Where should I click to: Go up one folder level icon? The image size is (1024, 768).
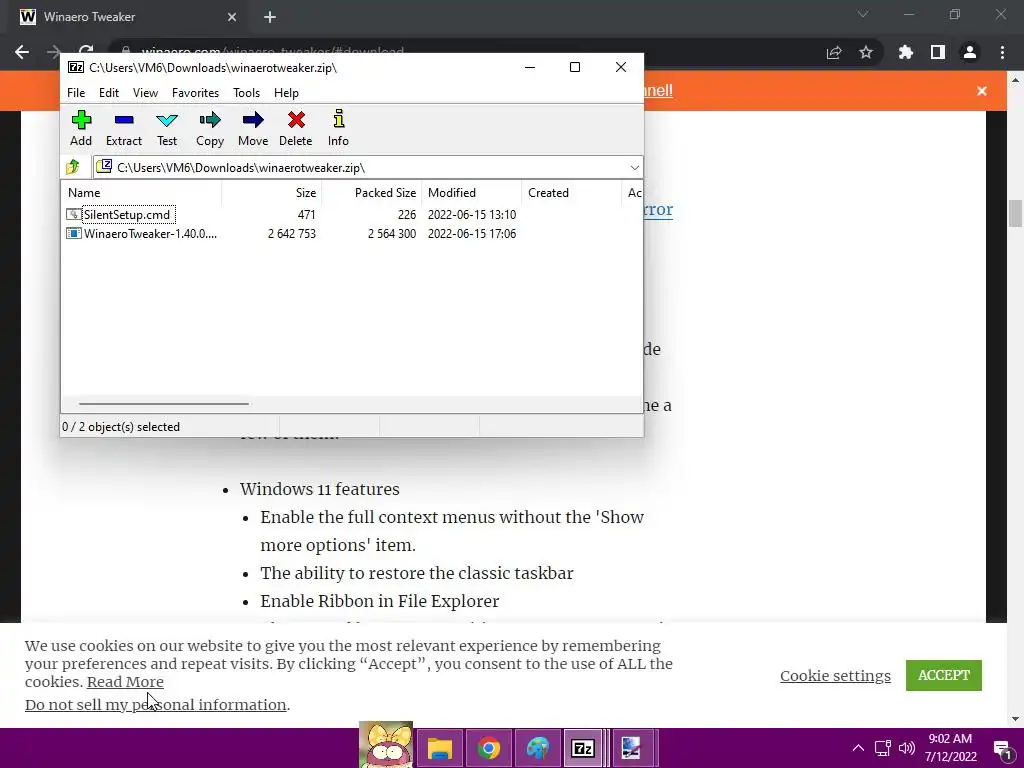[72, 167]
